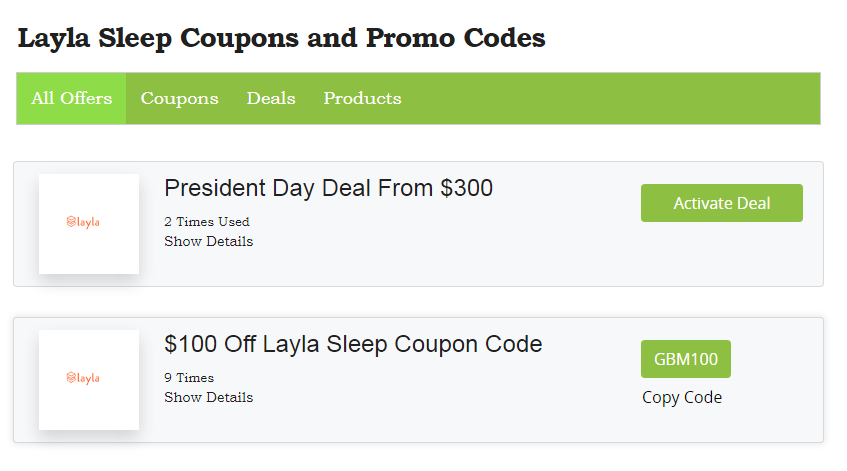Click the 2 Times Used text

coord(206,221)
